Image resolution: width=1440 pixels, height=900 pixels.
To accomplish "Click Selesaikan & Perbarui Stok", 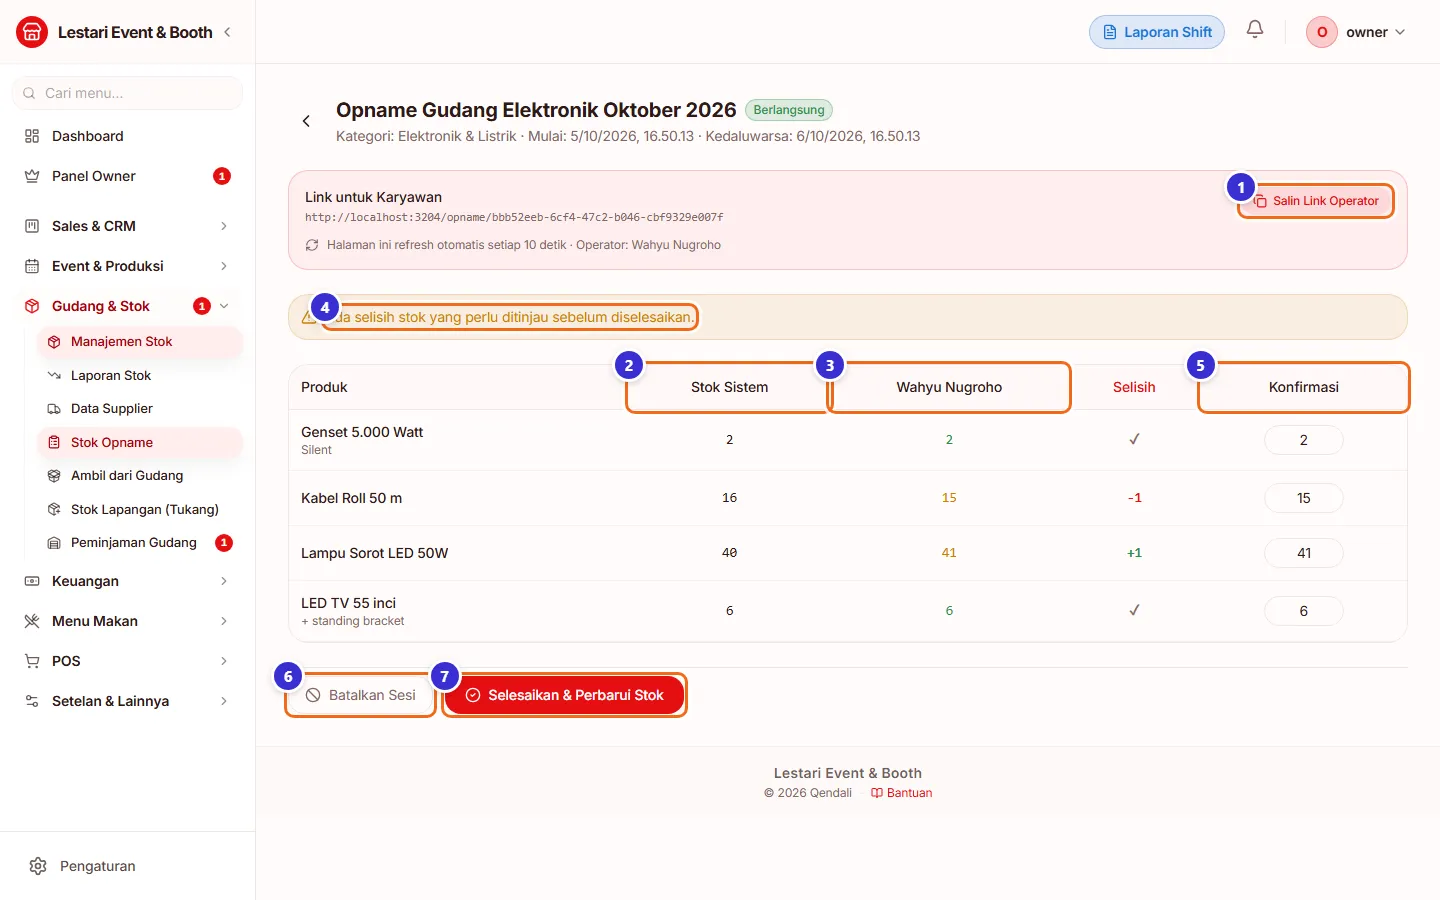I will [x=564, y=695].
